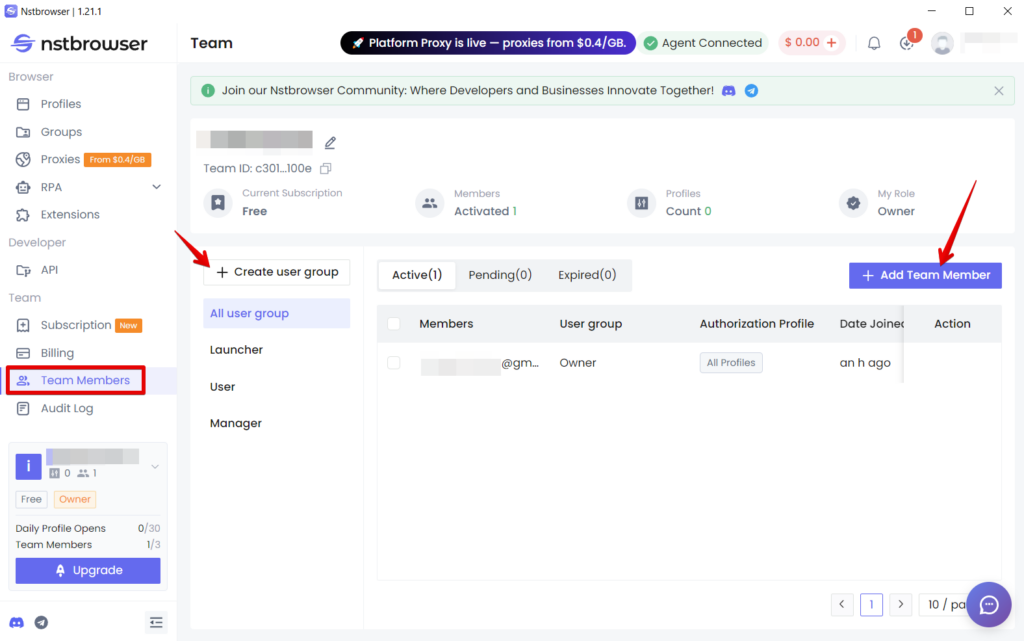
Task: Click the Owner tag in sidebar card
Action: pyautogui.click(x=75, y=499)
